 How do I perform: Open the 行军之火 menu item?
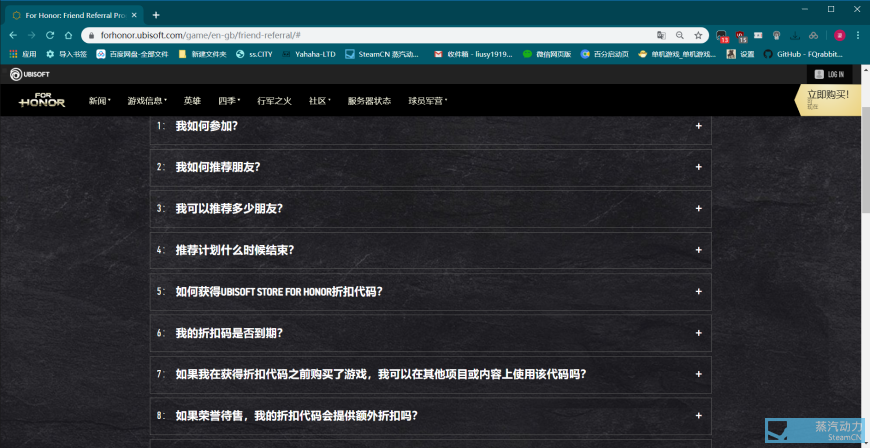(274, 101)
